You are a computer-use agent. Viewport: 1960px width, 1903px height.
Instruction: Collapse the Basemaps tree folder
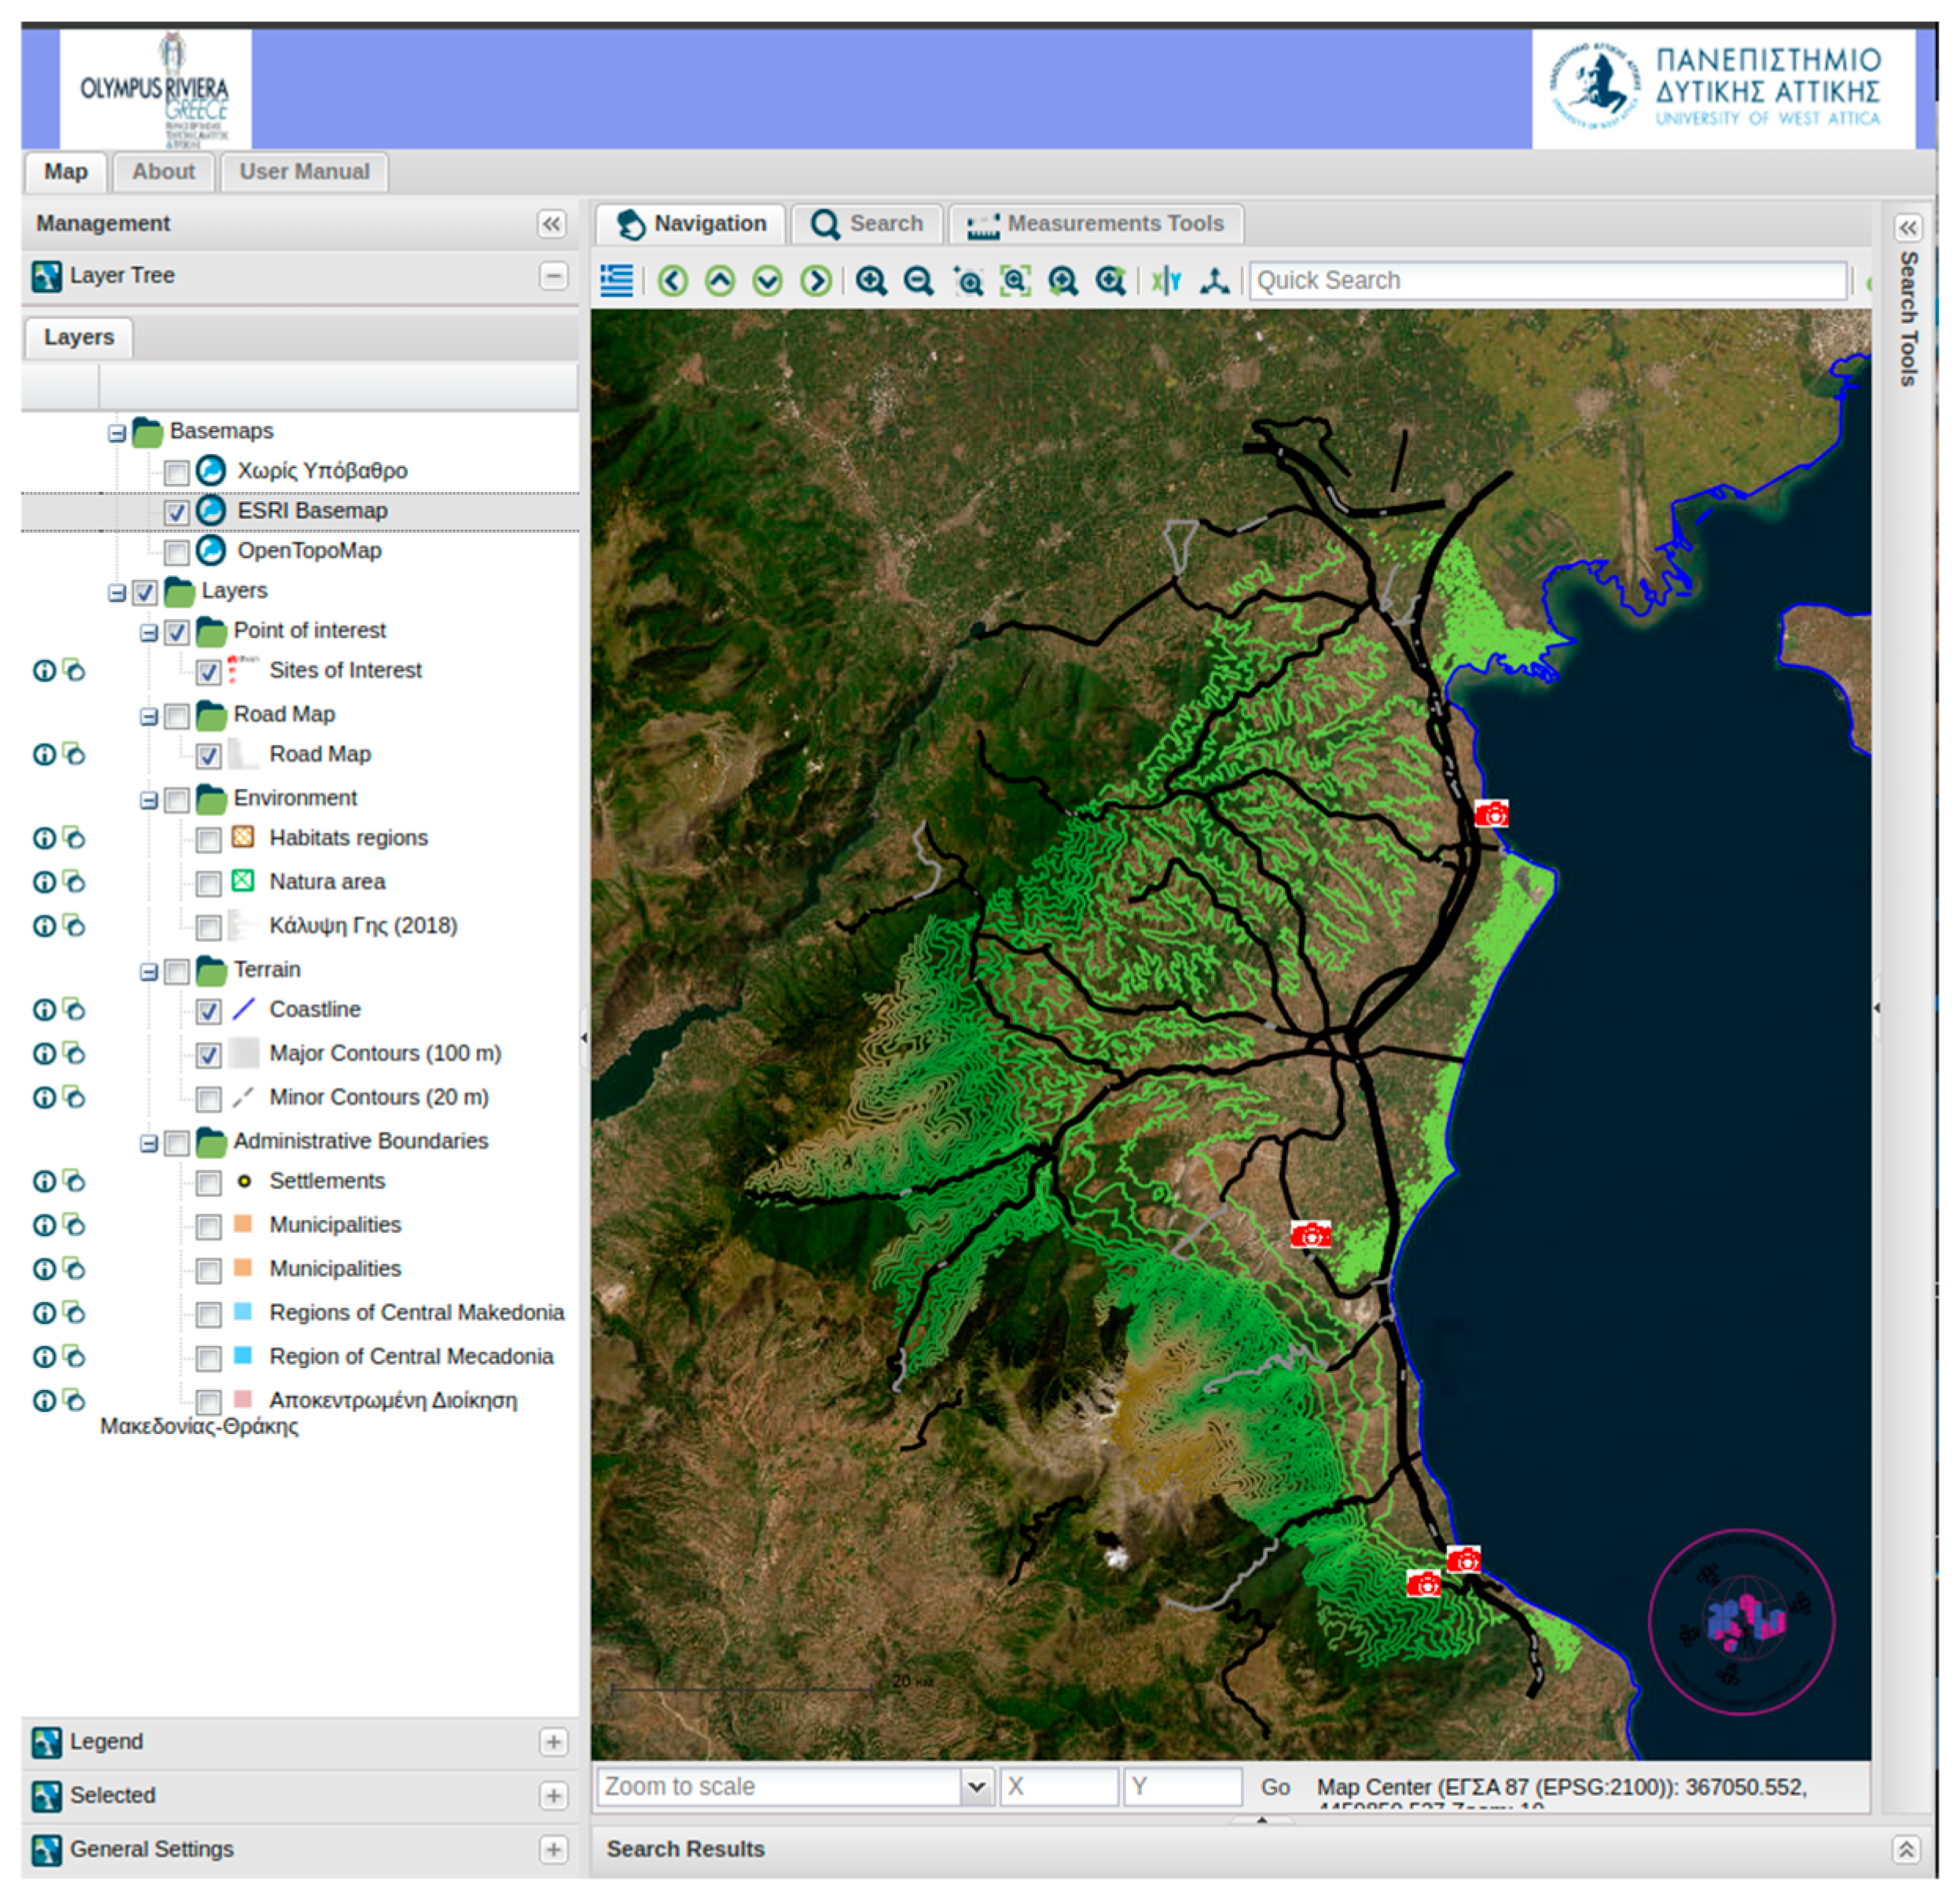point(117,433)
